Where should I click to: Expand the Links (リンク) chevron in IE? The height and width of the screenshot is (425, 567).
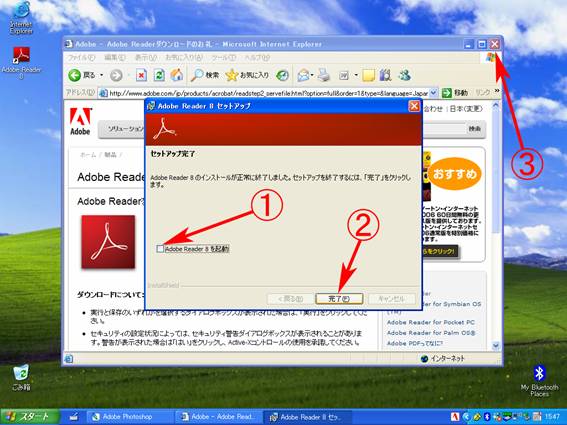click(x=497, y=90)
